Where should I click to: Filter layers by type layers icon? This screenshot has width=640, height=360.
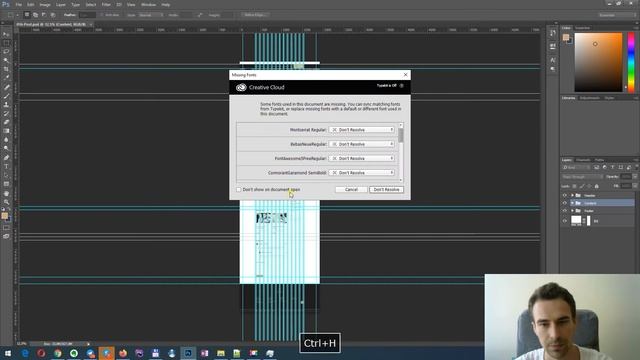[612, 167]
